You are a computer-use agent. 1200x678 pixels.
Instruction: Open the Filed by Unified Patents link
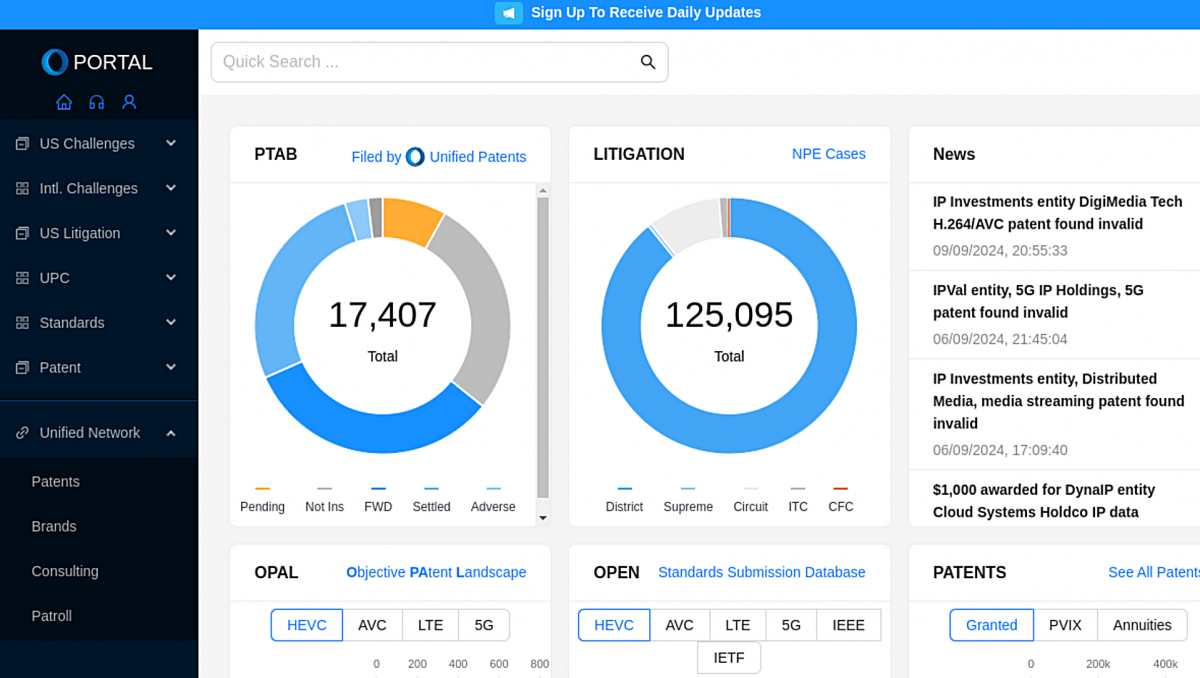coord(439,157)
